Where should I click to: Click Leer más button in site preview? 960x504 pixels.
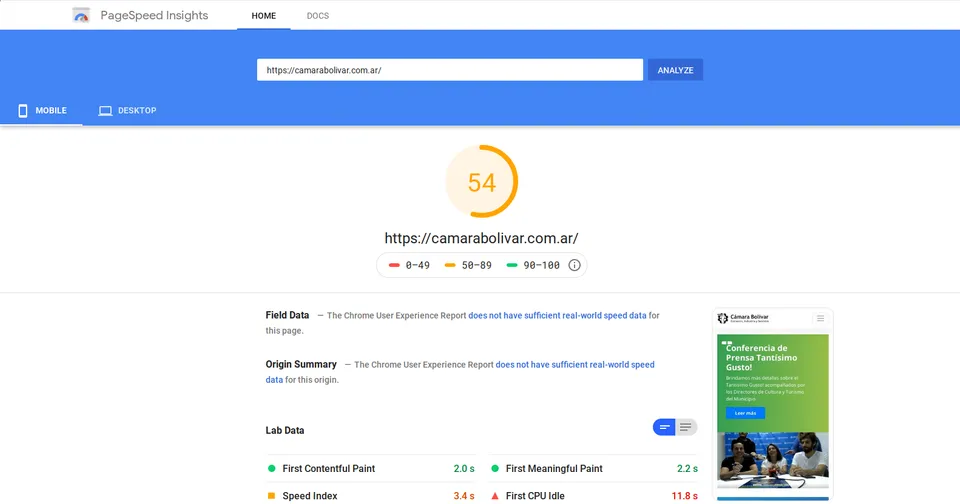(x=745, y=413)
